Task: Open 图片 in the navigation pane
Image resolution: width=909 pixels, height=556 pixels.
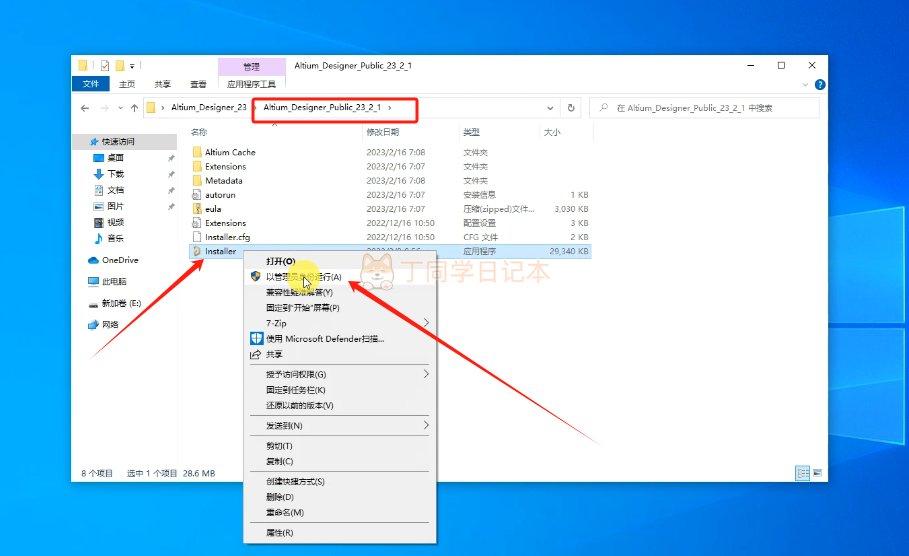Action: coord(115,206)
